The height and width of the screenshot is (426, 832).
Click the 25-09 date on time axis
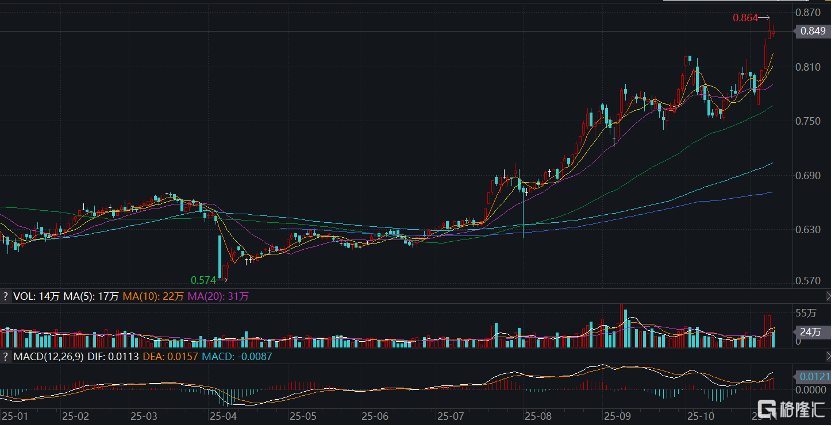[615, 414]
